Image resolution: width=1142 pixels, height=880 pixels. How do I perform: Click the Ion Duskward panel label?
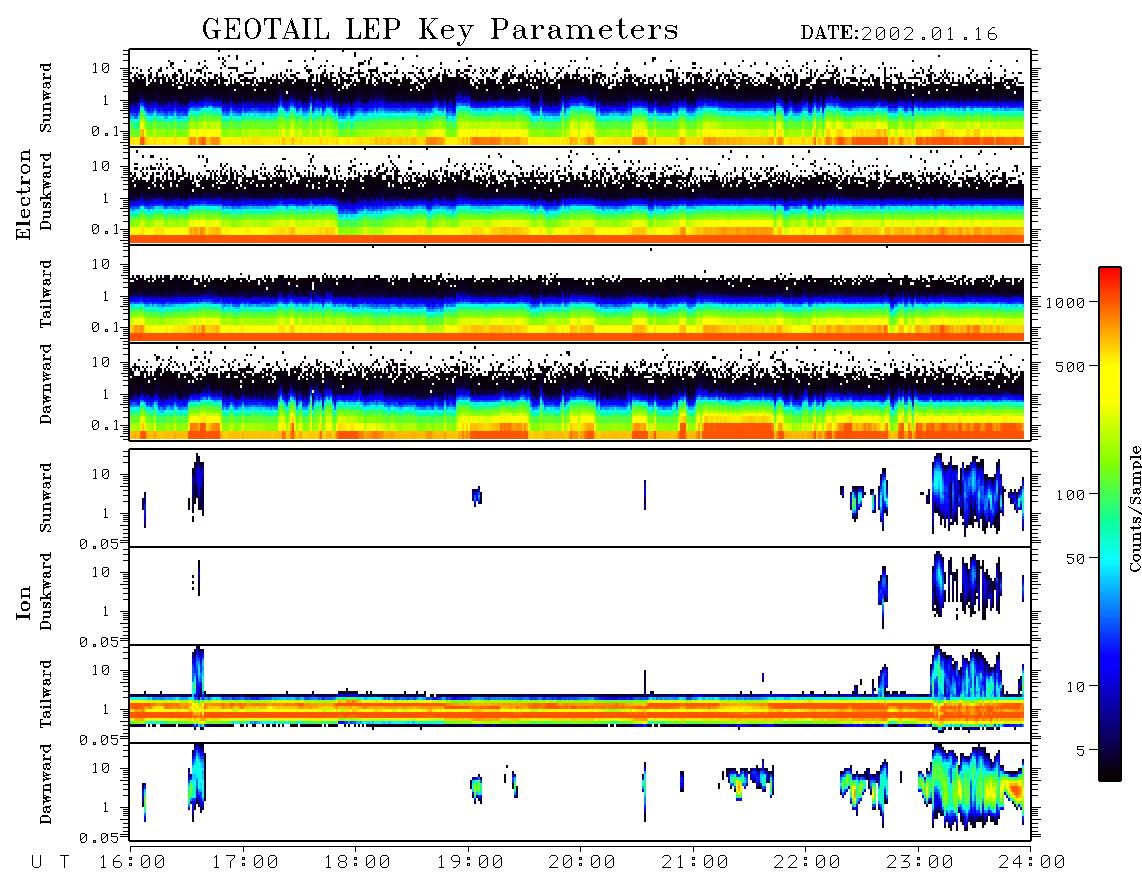46,592
